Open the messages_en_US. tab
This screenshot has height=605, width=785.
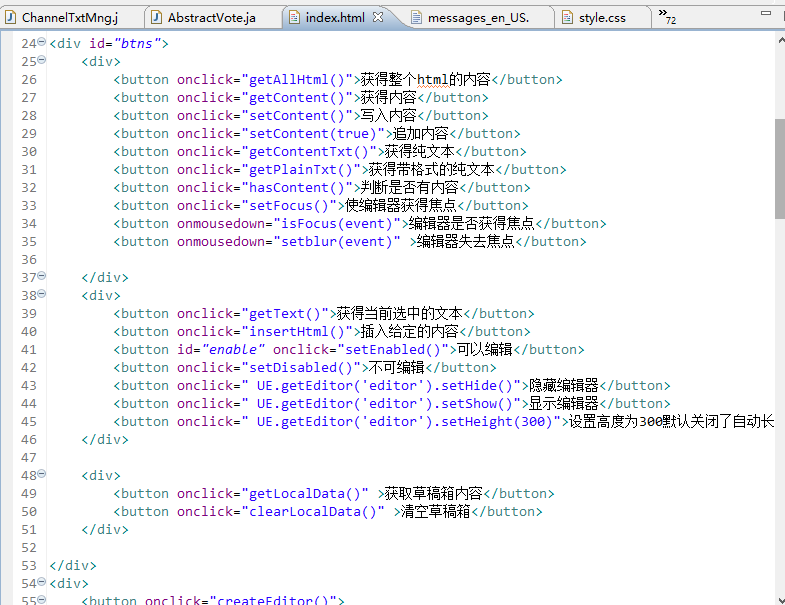[478, 18]
